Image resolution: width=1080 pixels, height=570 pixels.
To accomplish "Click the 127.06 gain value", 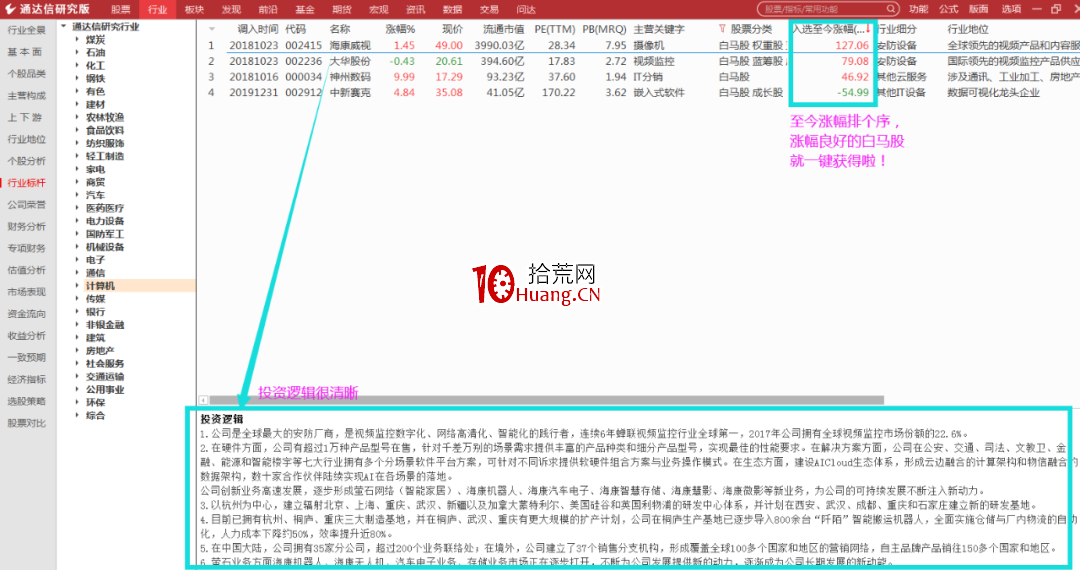I will pyautogui.click(x=852, y=45).
